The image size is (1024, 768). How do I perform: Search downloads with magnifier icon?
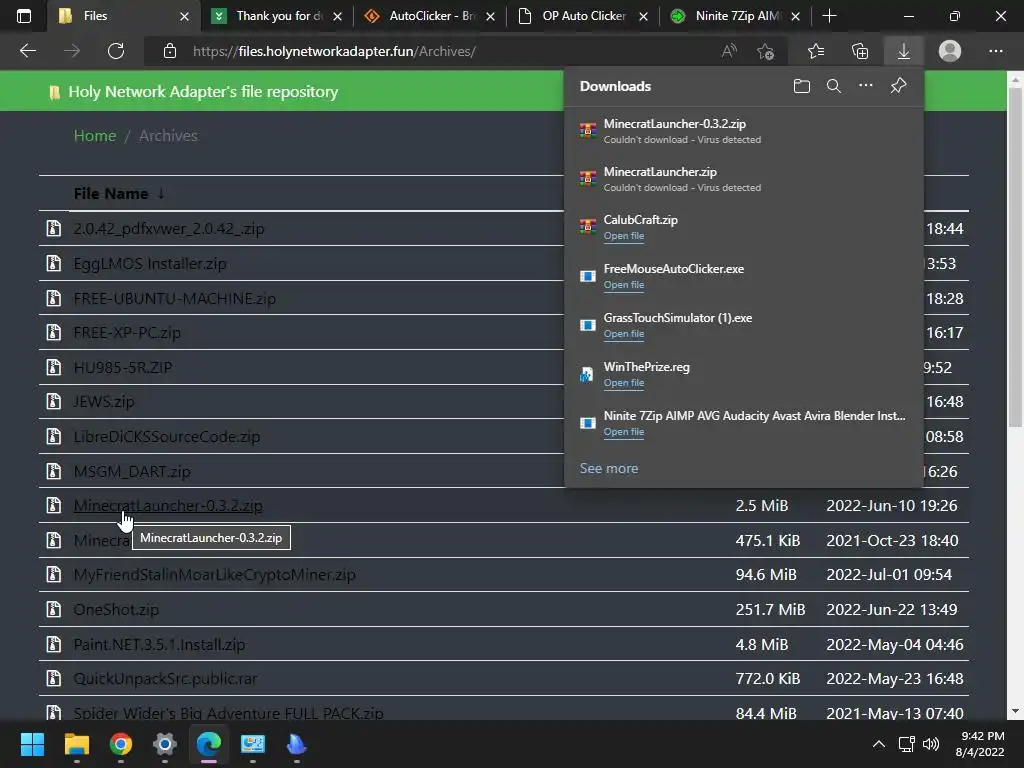(x=833, y=86)
